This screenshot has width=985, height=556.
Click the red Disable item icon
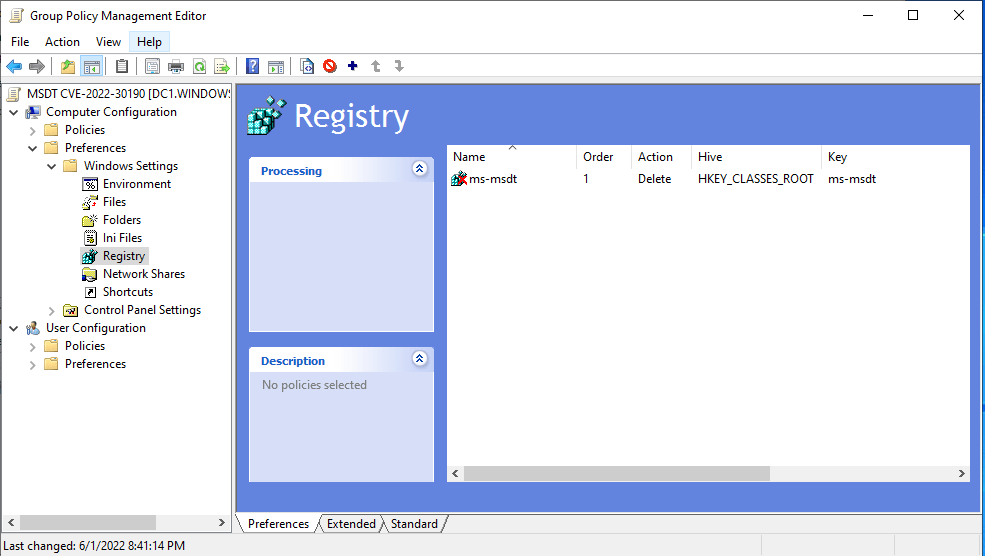[330, 67]
